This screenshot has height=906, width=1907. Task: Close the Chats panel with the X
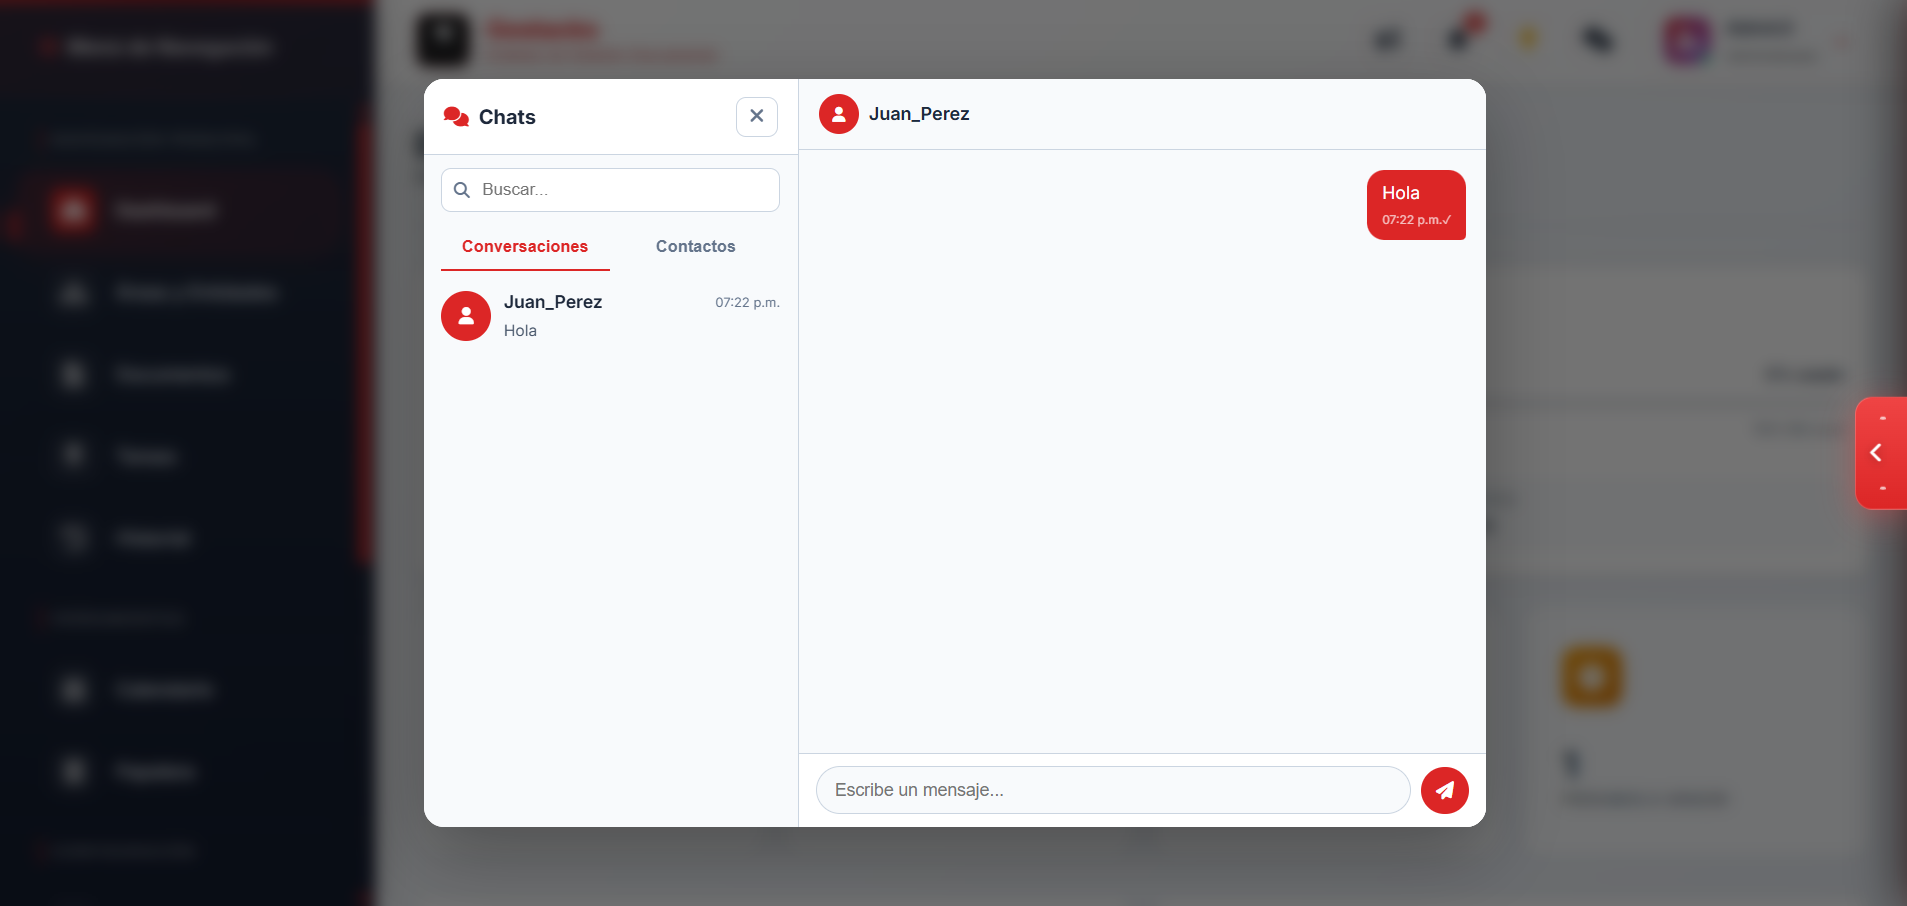[x=757, y=116]
